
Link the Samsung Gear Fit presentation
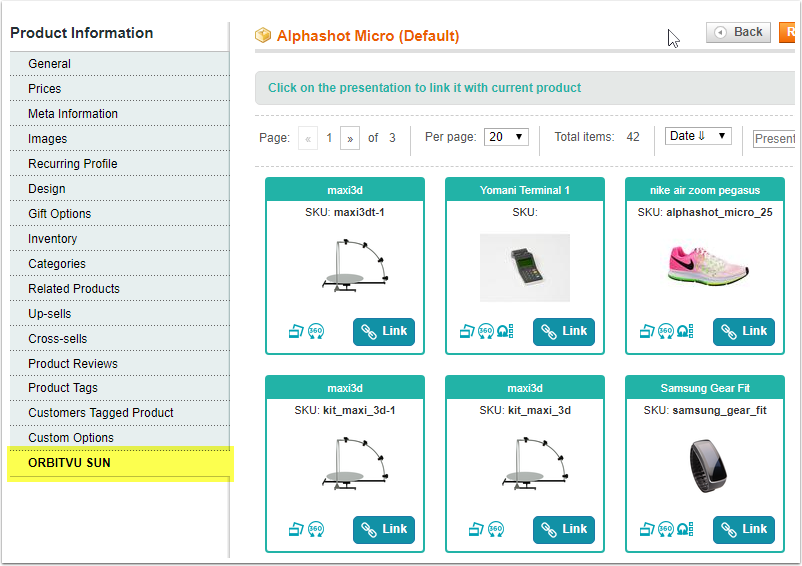(x=744, y=529)
